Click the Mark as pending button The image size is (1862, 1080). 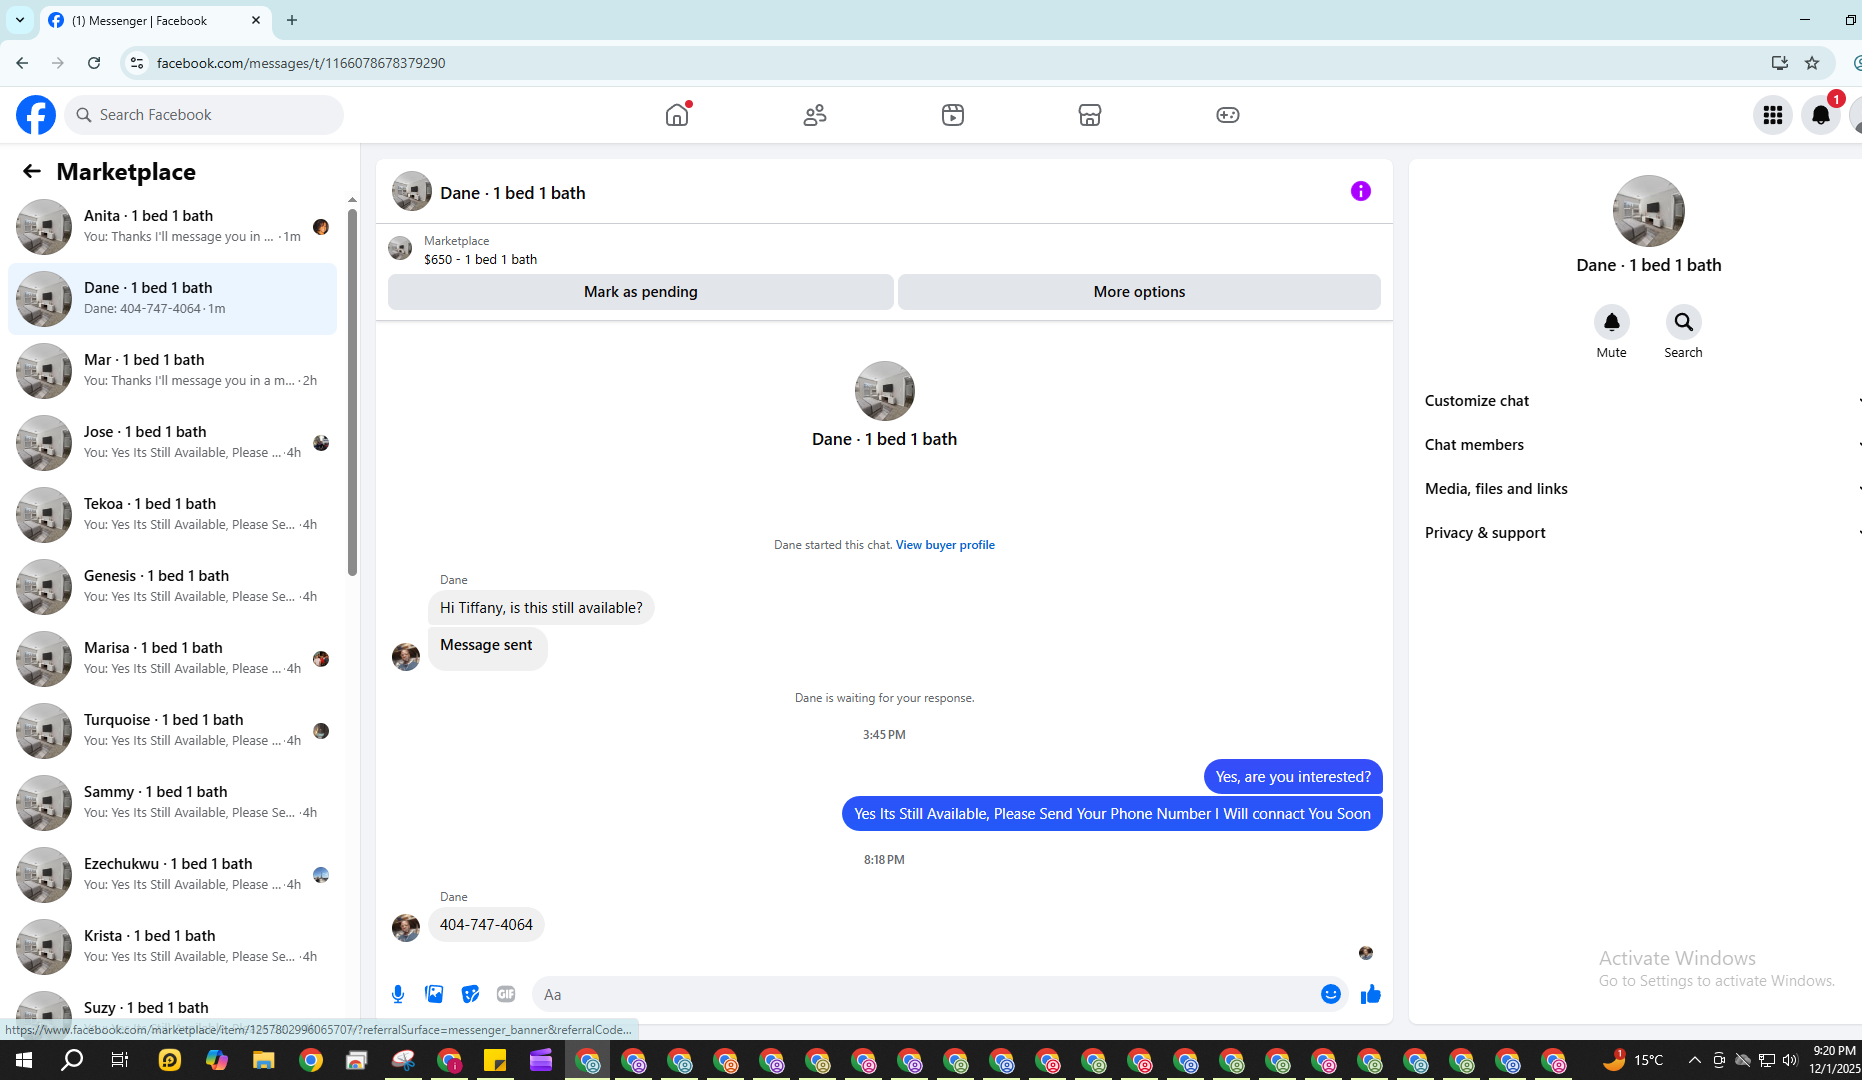641,292
